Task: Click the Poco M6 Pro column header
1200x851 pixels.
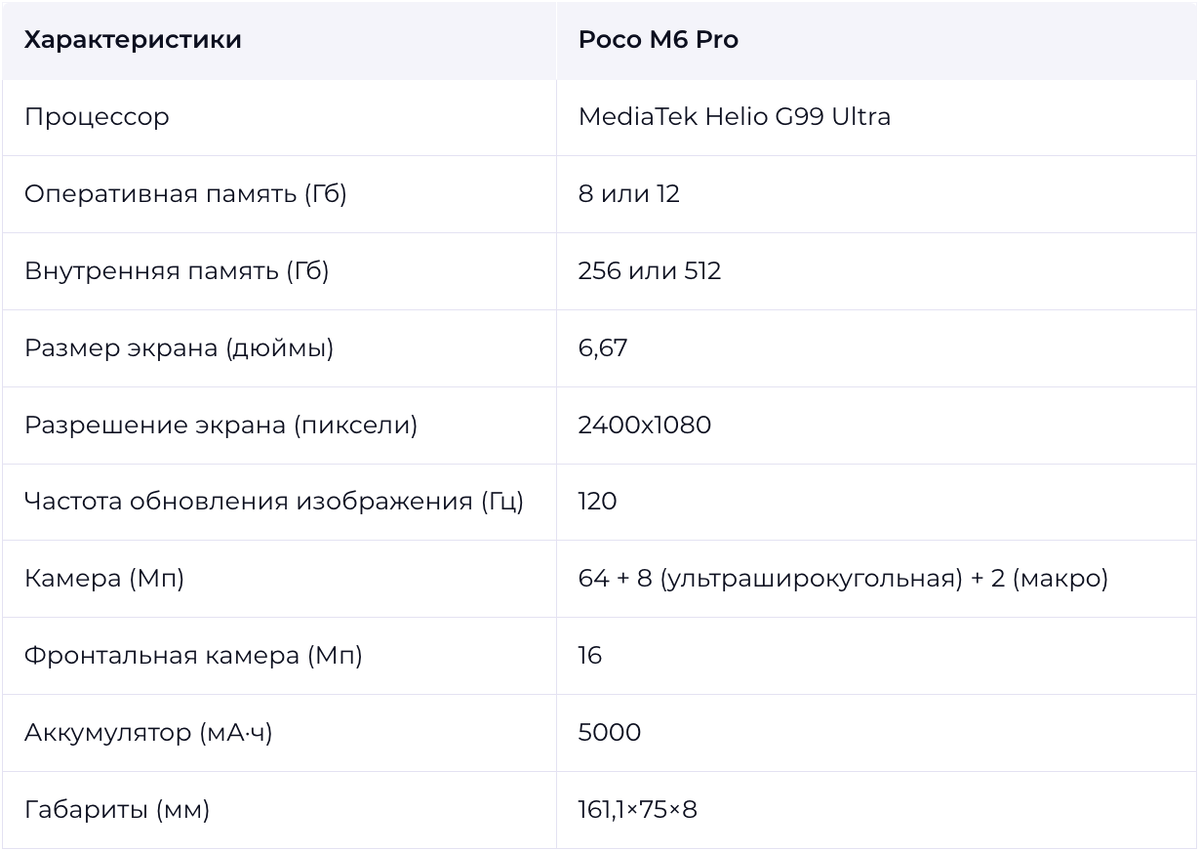Action: pos(658,40)
